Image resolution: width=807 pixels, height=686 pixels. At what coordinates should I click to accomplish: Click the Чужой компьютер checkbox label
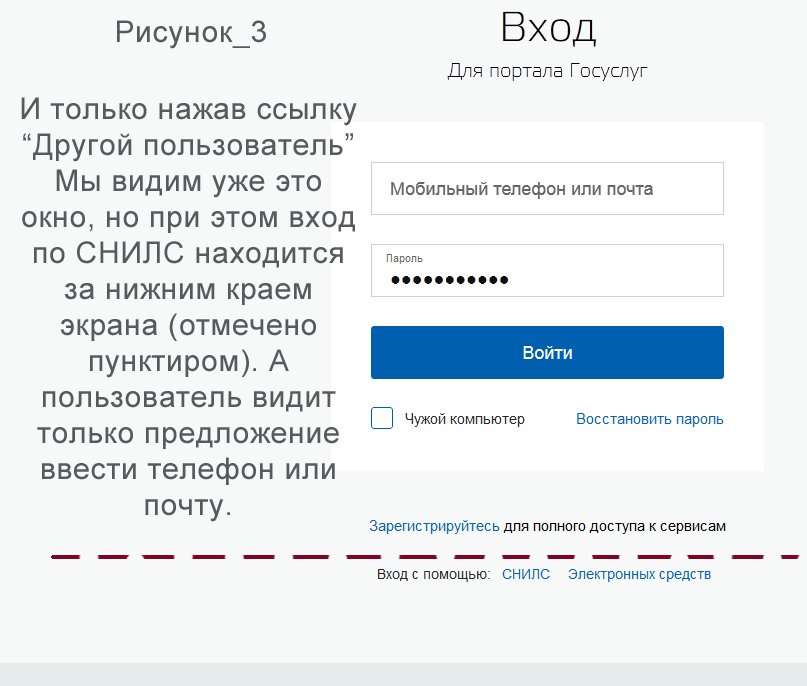464,420
